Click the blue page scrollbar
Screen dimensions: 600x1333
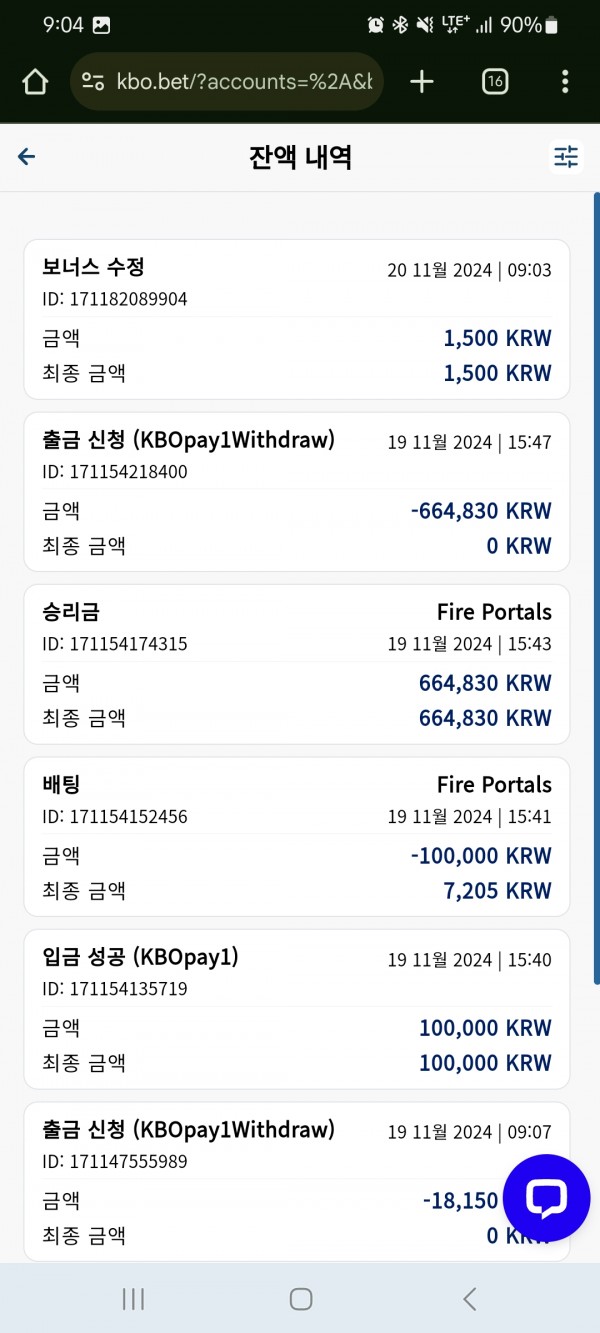[x=597, y=590]
